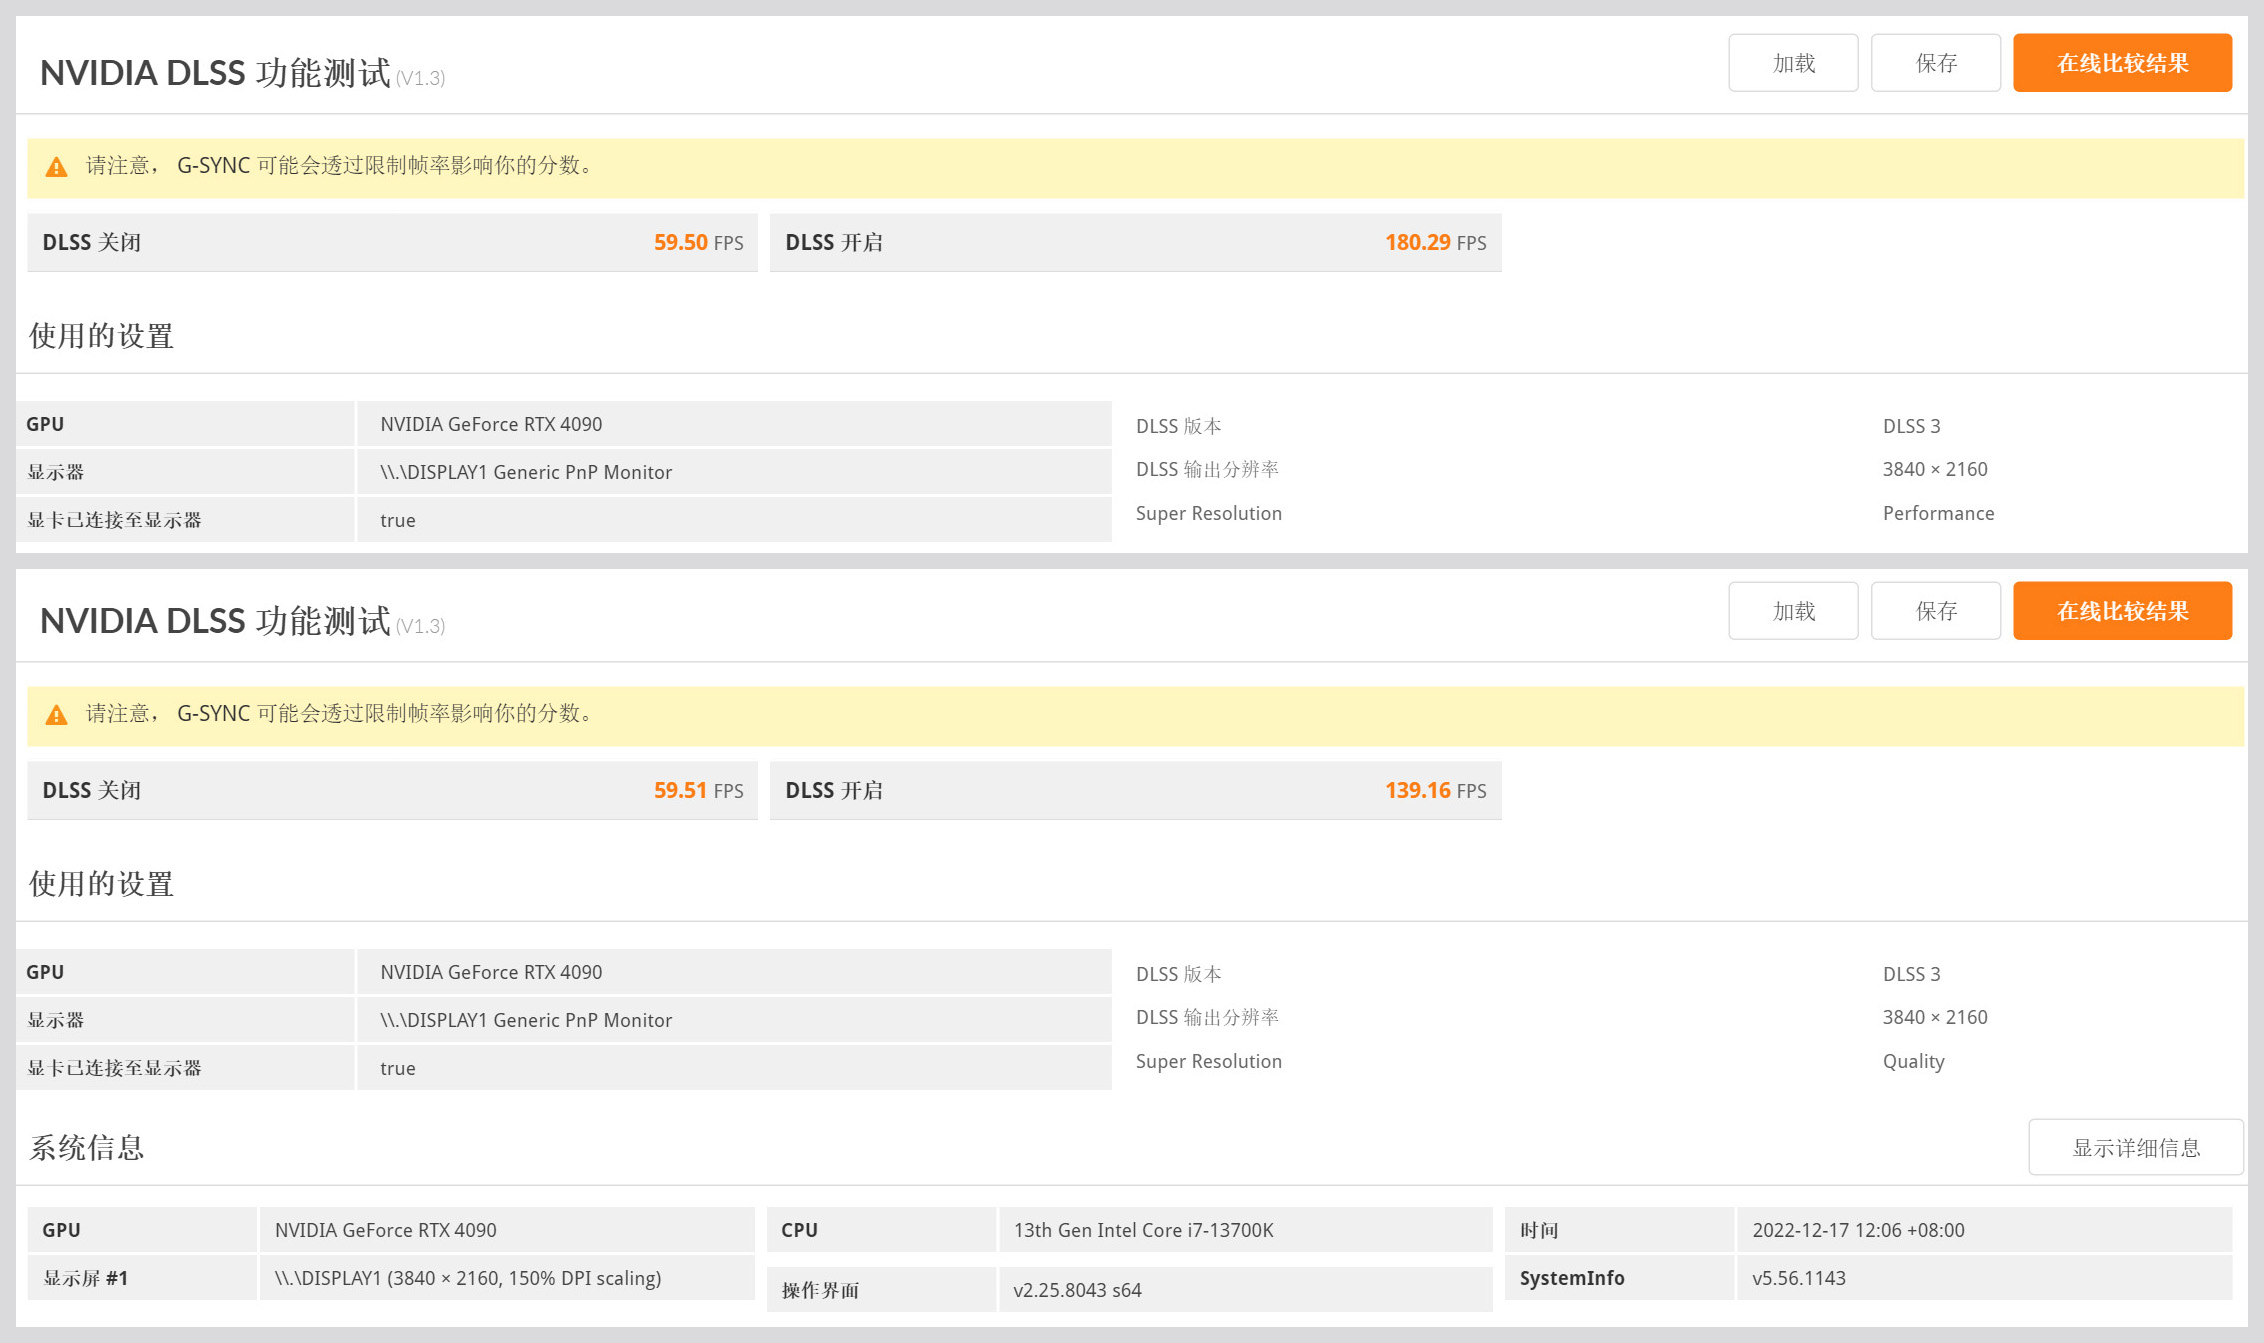The width and height of the screenshot is (2264, 1343).
Task: Click 13th Gen Intel Core i7-13700K cell
Action: pyautogui.click(x=1245, y=1230)
